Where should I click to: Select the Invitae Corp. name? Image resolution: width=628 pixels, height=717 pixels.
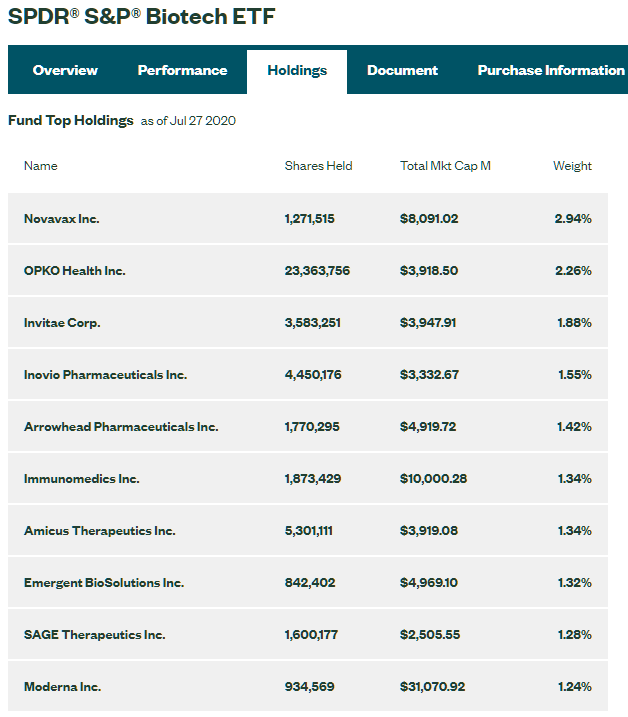[62, 323]
